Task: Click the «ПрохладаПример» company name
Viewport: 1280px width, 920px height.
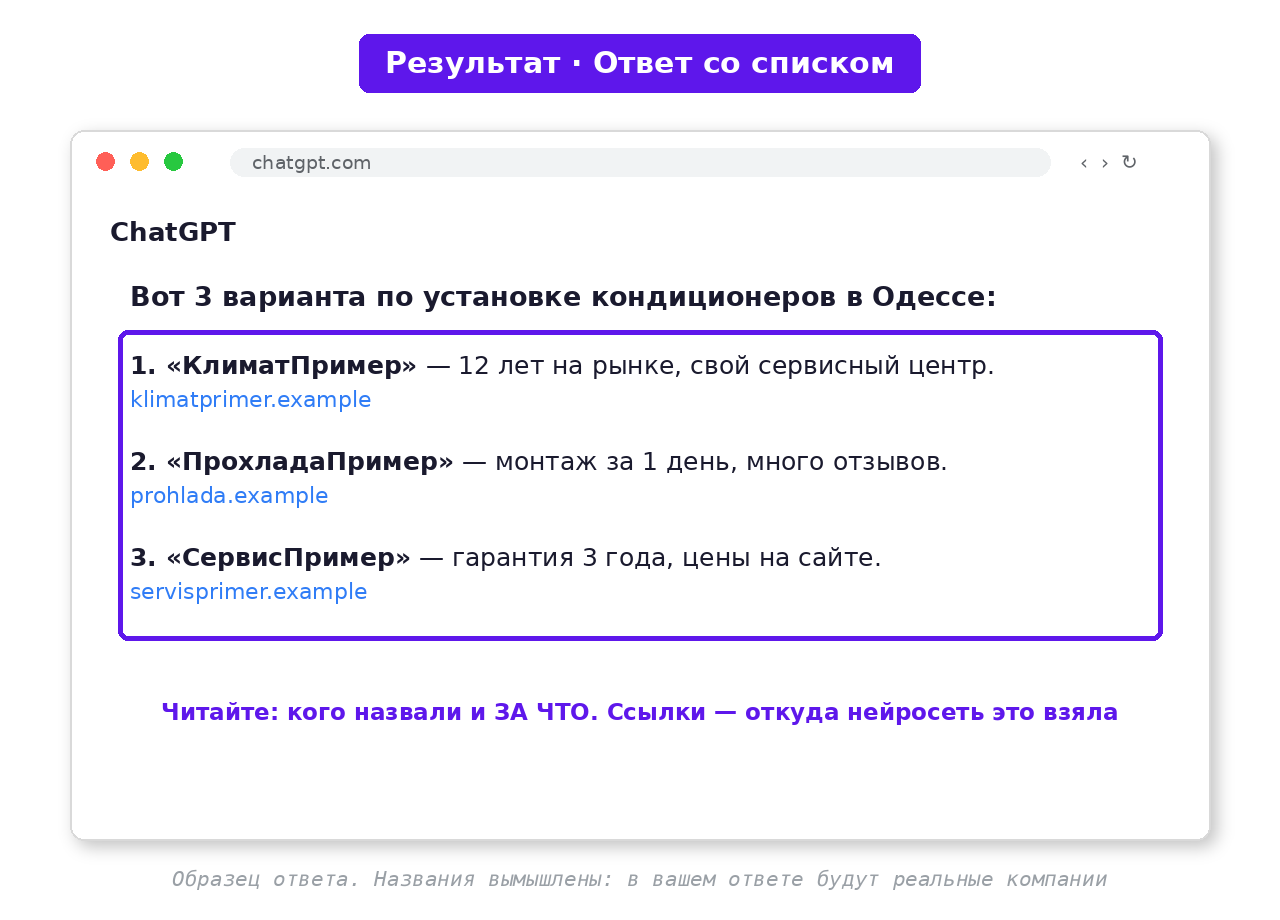Action: point(310,462)
